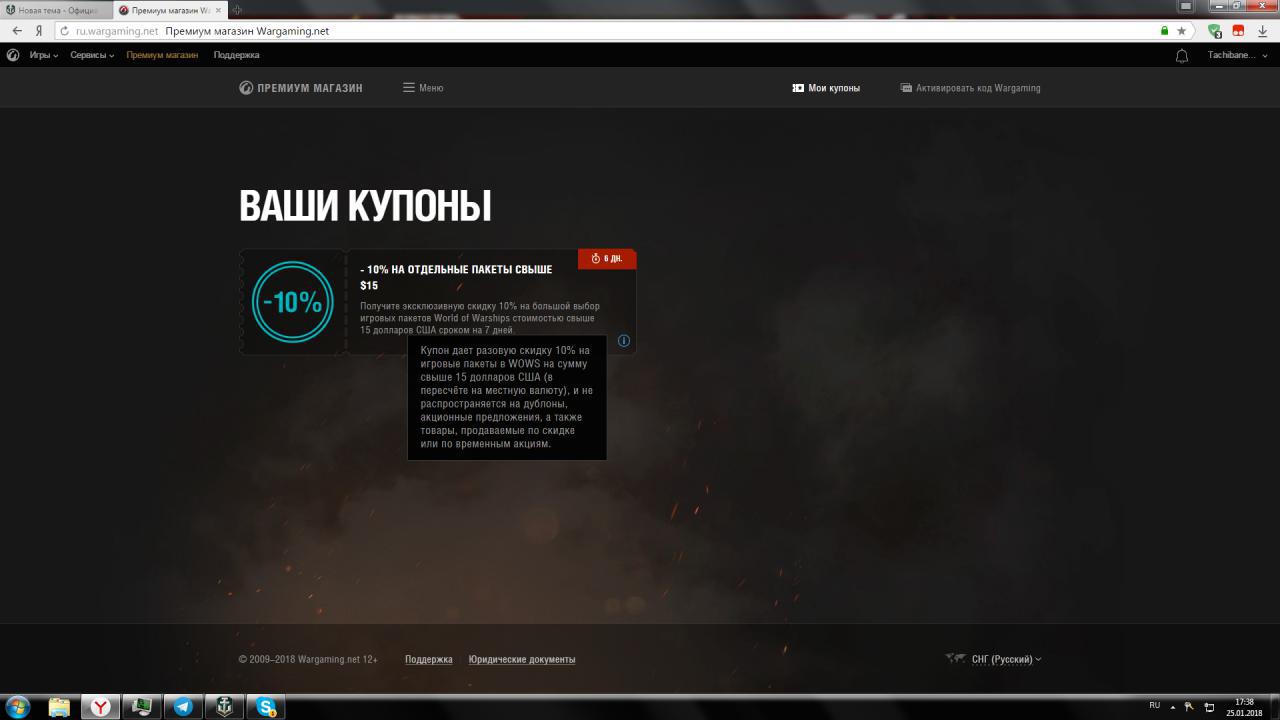
Task: Click the Yandex "Я" home button
Action: [39, 31]
